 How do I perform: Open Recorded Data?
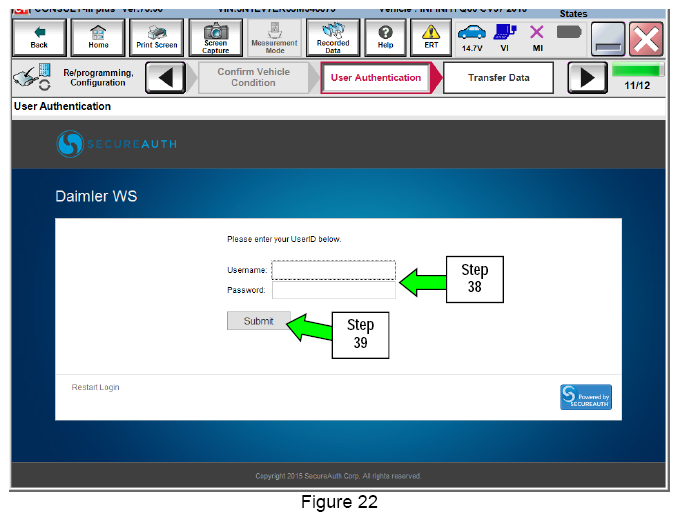[x=333, y=38]
